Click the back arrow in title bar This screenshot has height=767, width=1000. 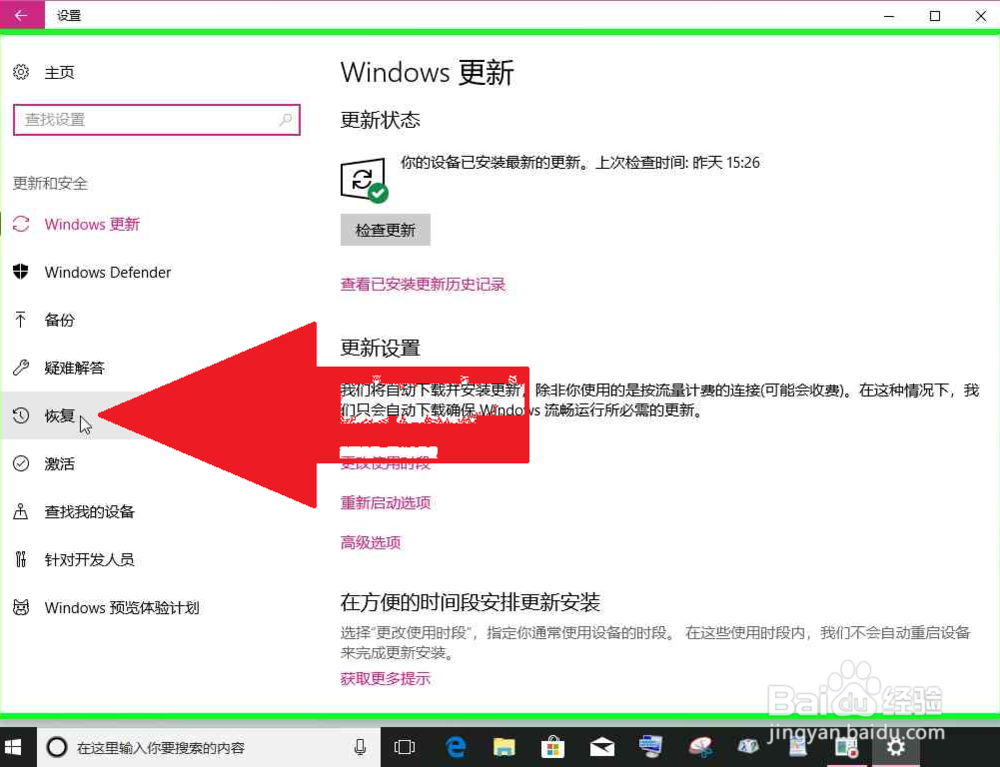click(x=21, y=15)
